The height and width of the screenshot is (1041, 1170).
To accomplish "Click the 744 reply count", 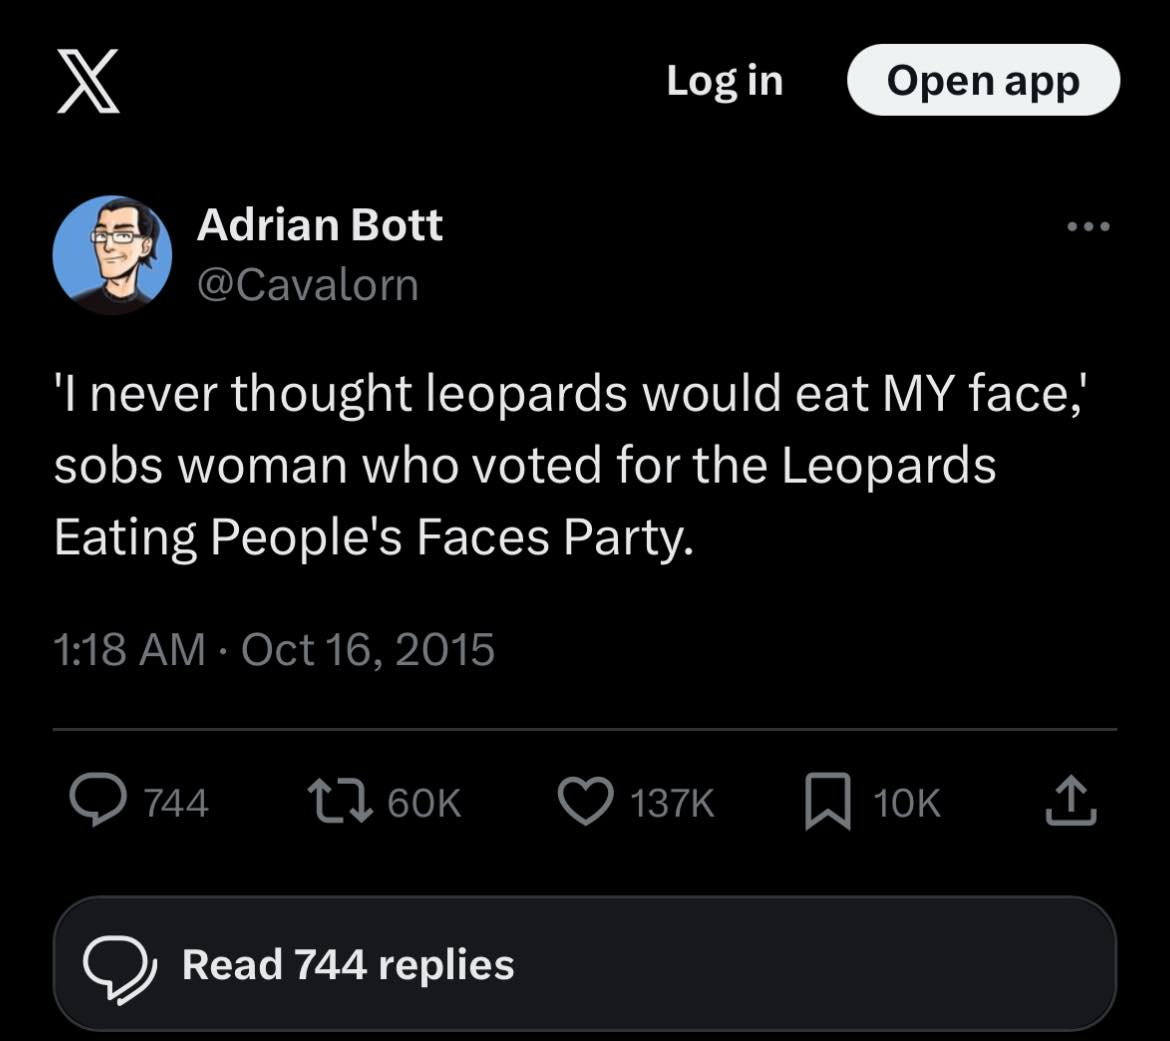I will (x=176, y=803).
